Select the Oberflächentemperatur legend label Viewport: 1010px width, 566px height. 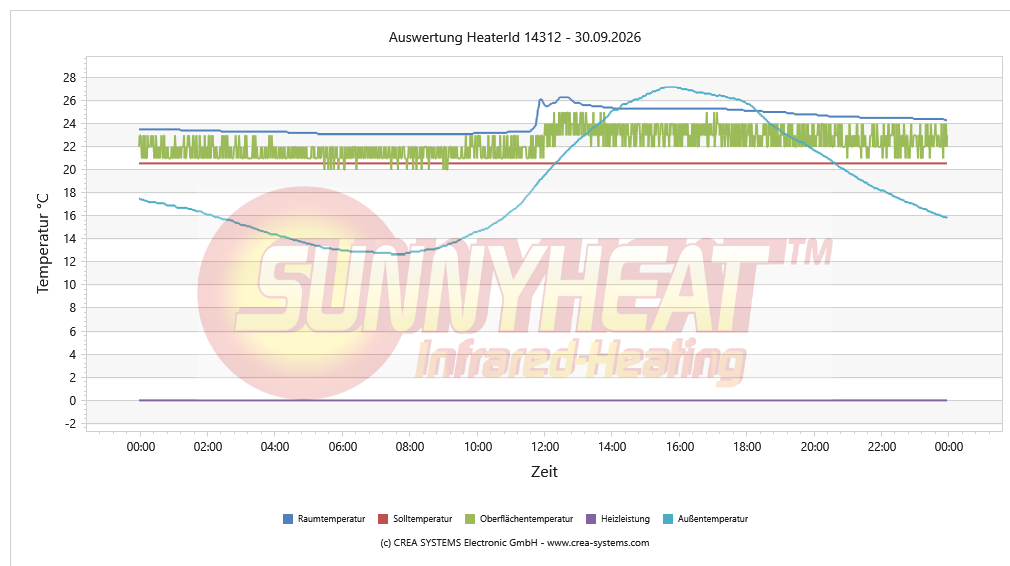coord(526,519)
